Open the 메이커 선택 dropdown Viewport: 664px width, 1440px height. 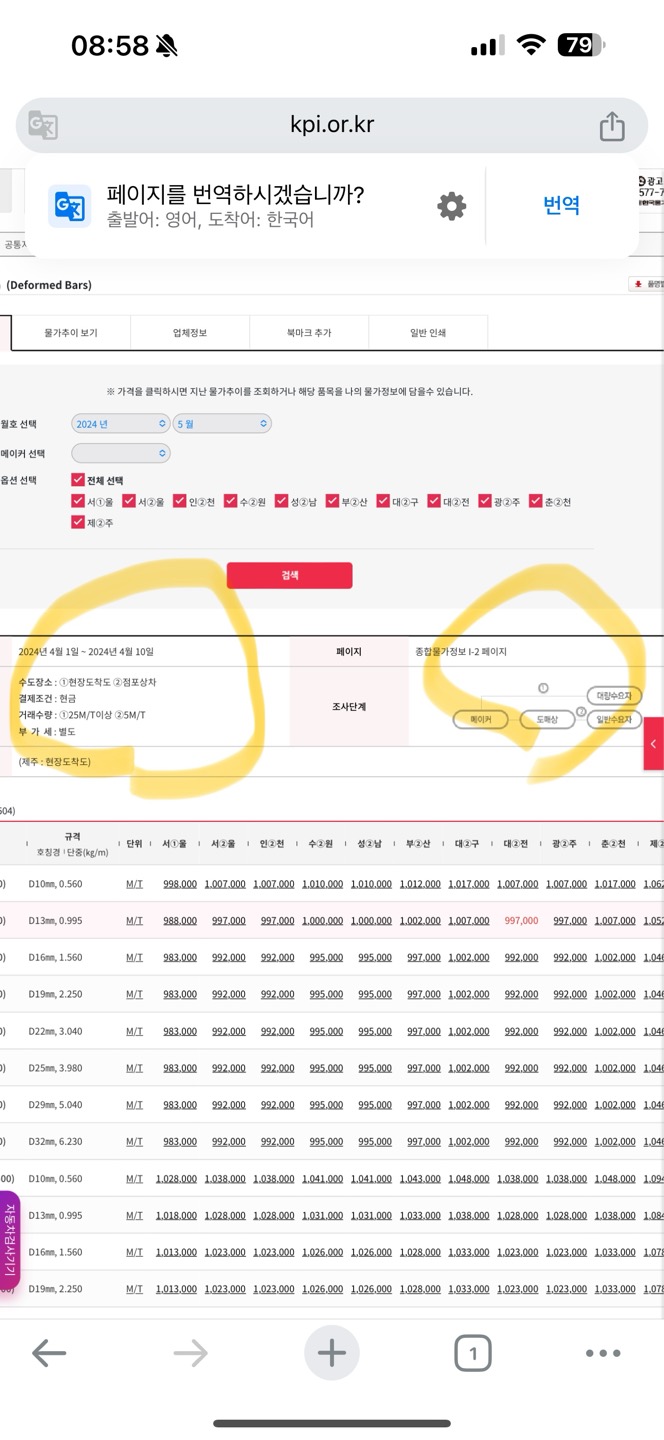tap(120, 454)
